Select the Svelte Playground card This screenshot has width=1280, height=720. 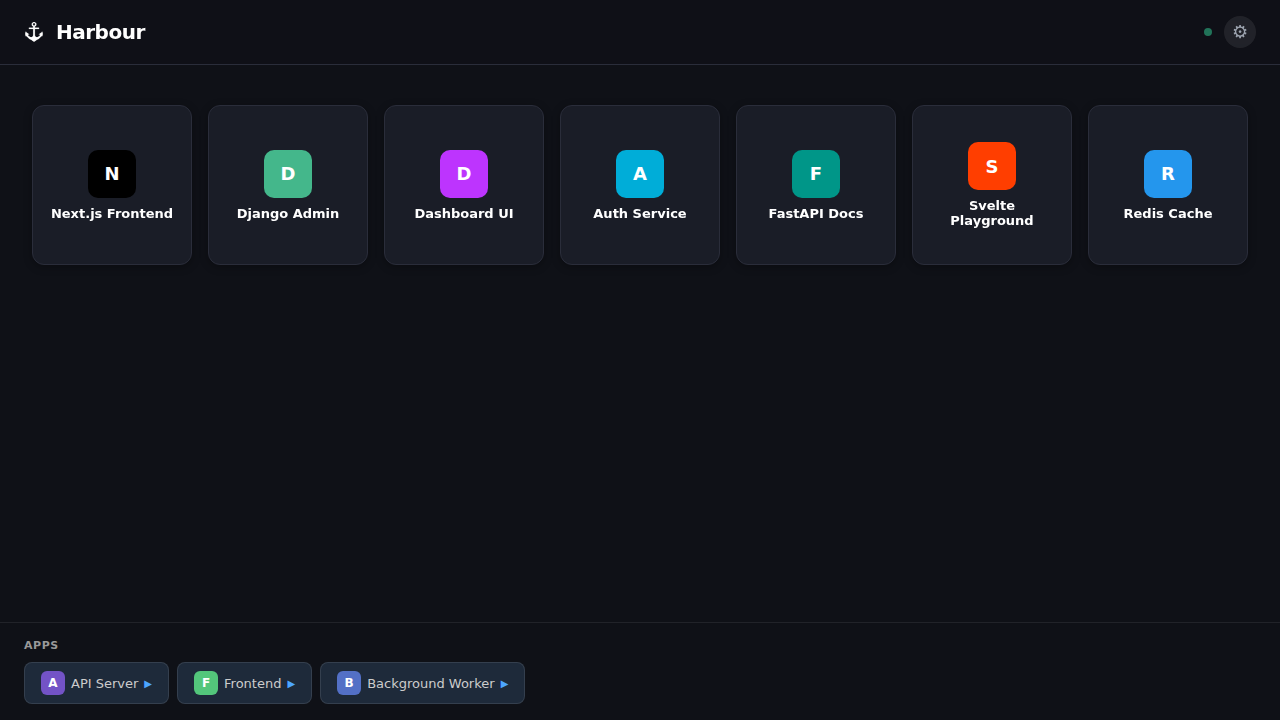992,185
